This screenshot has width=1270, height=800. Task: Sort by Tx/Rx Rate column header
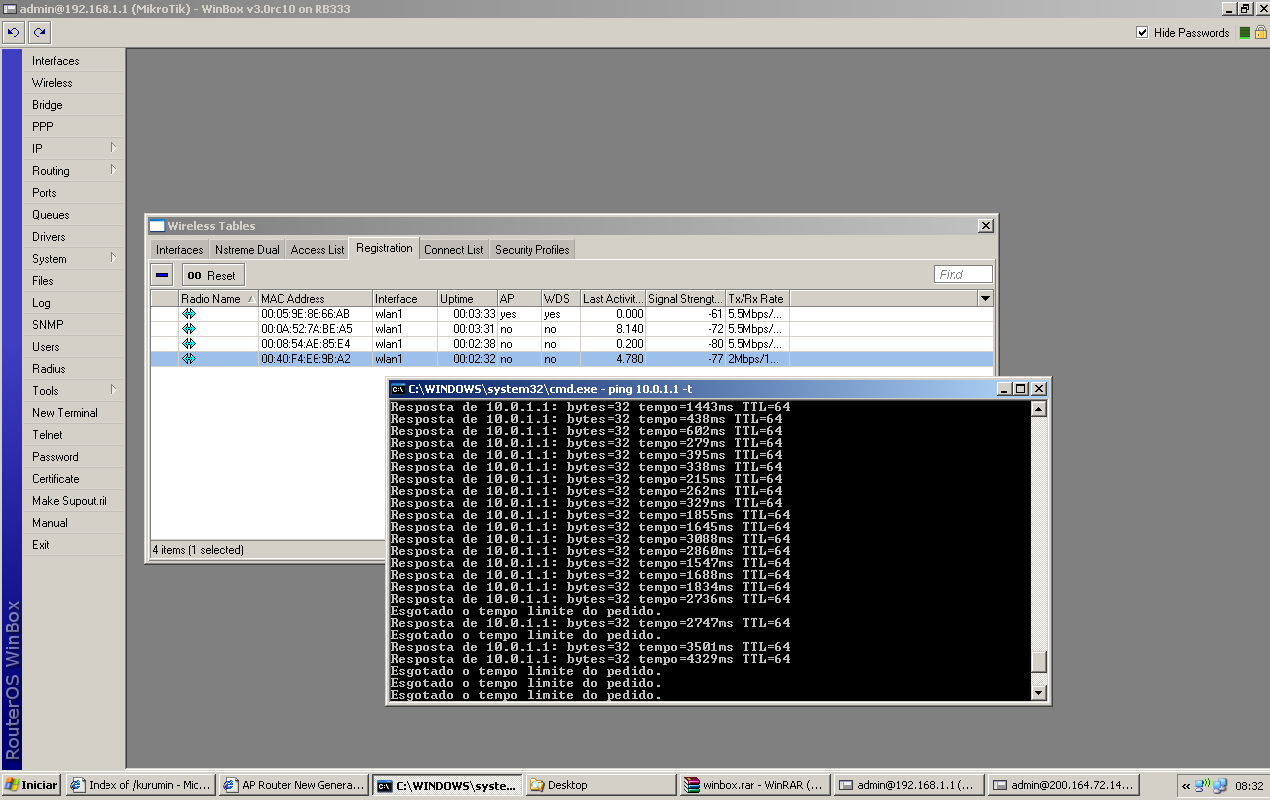click(757, 299)
